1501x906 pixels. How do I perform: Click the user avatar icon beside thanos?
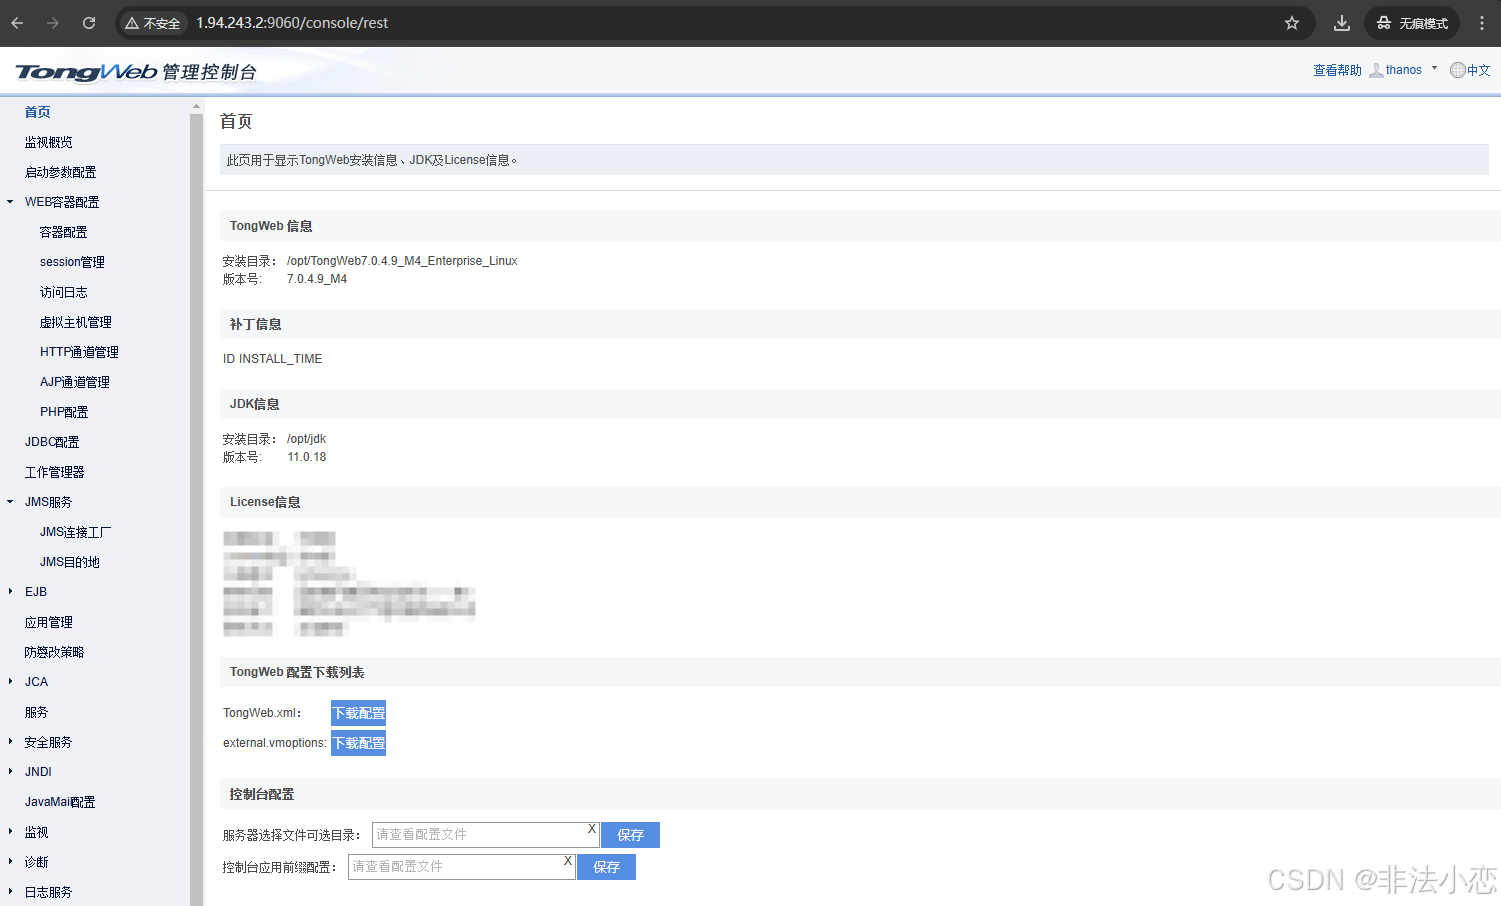click(x=1376, y=70)
